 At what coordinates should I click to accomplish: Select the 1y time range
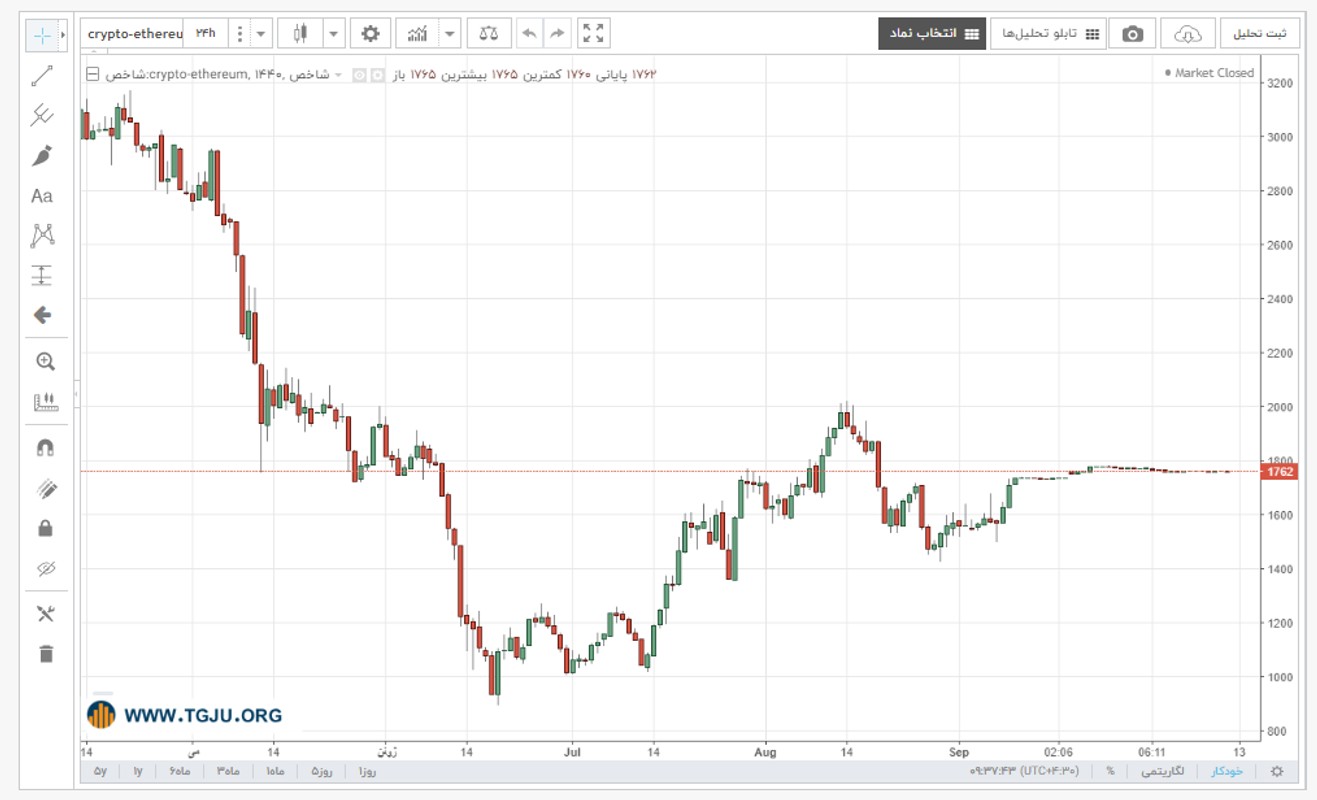tap(137, 771)
